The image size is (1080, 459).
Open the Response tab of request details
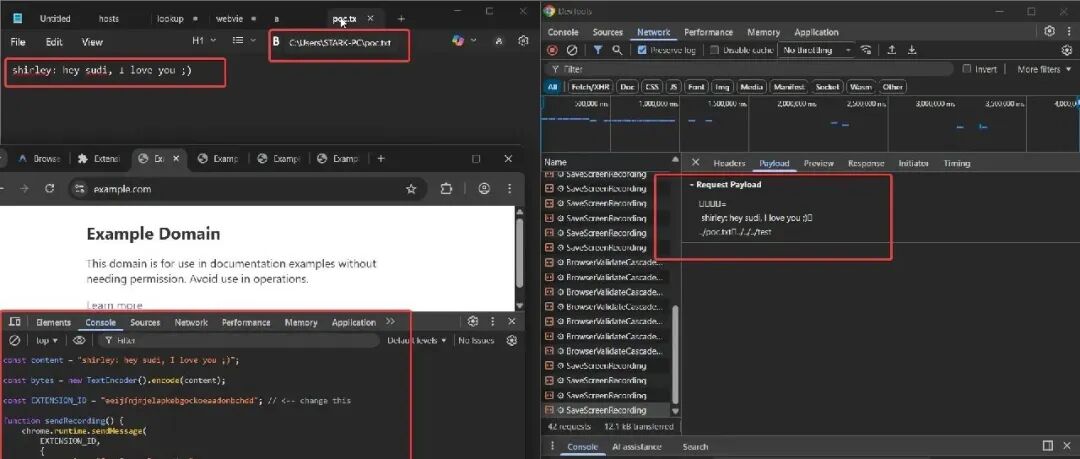pyautogui.click(x=866, y=163)
